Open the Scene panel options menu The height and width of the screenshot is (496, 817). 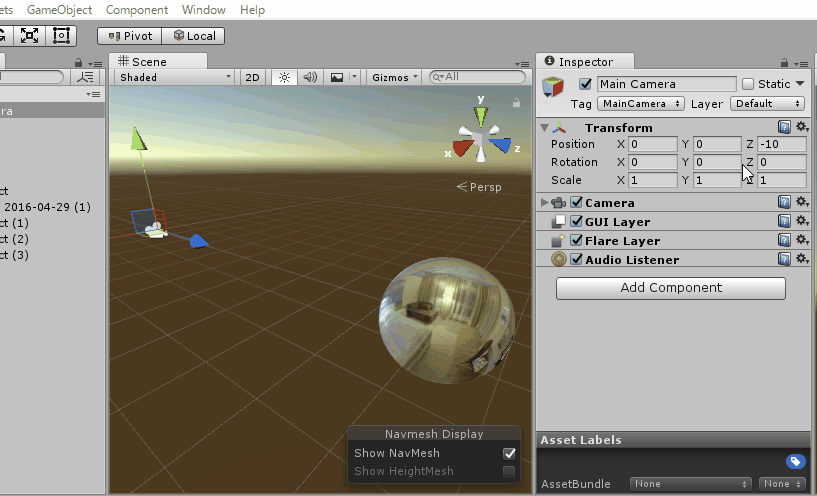tap(522, 64)
